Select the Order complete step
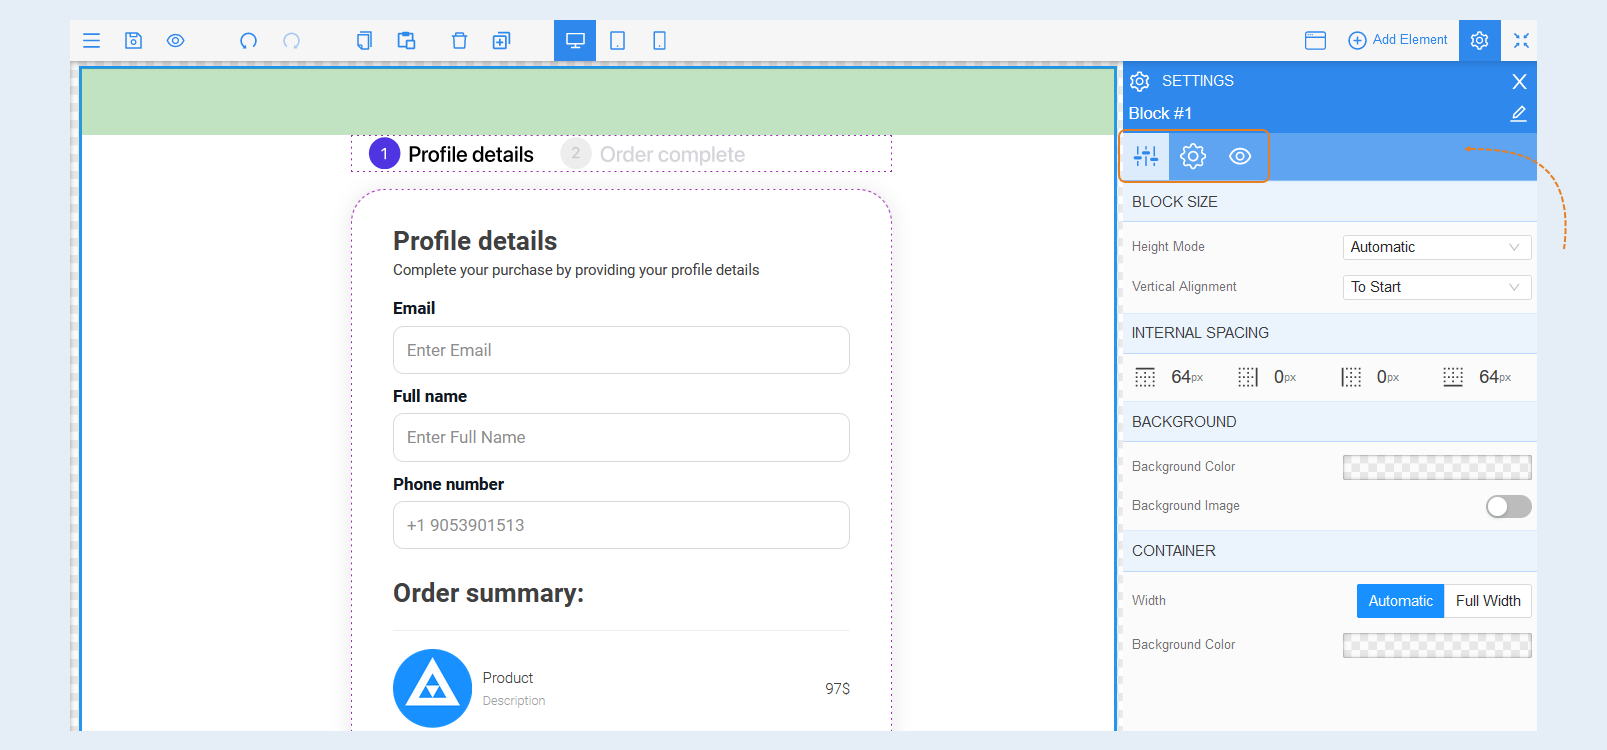 [x=653, y=154]
